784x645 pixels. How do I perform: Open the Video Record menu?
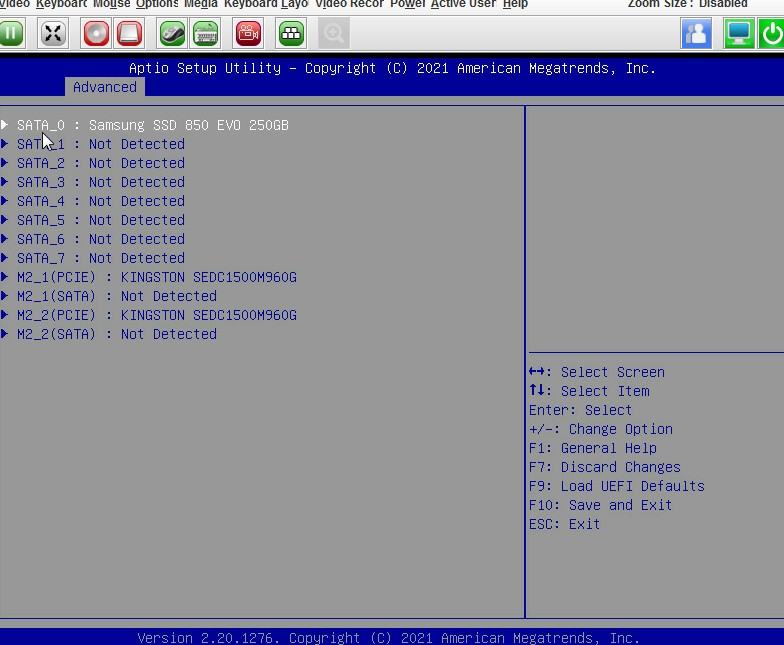[350, 4]
